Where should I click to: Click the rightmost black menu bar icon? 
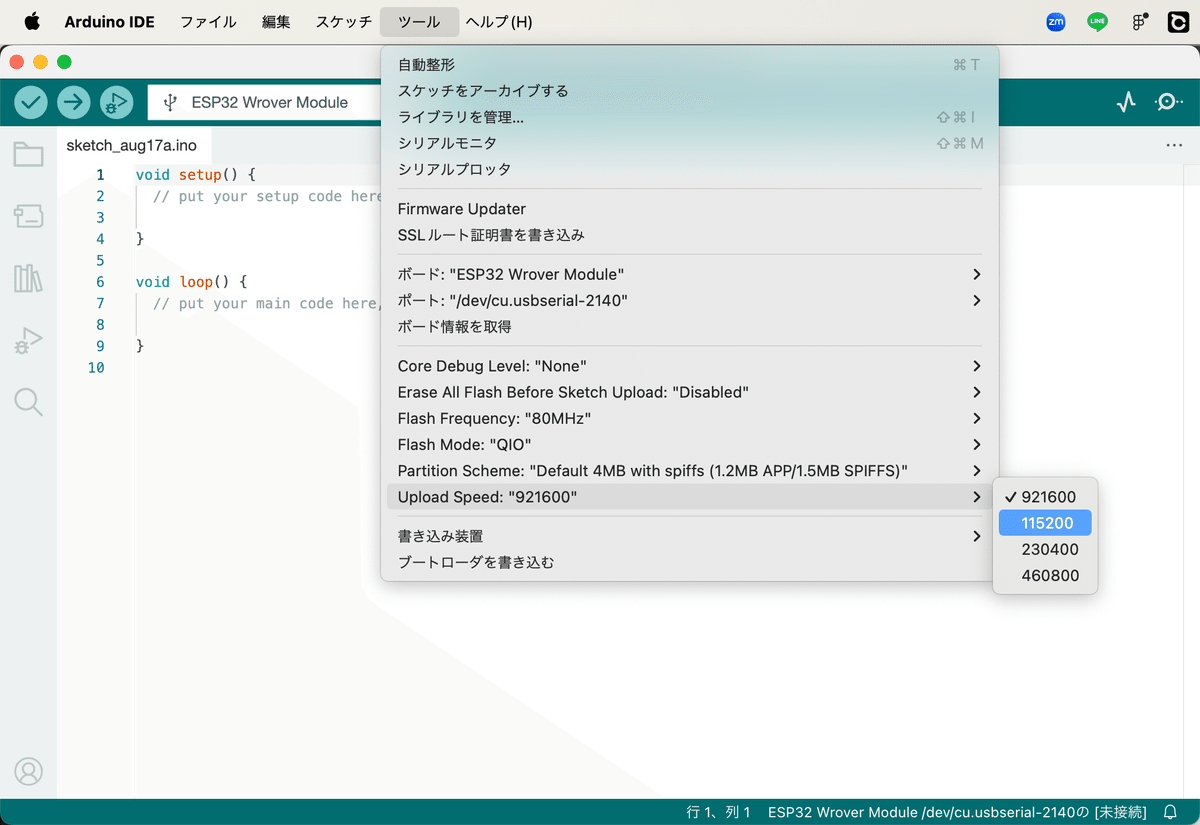click(1178, 22)
